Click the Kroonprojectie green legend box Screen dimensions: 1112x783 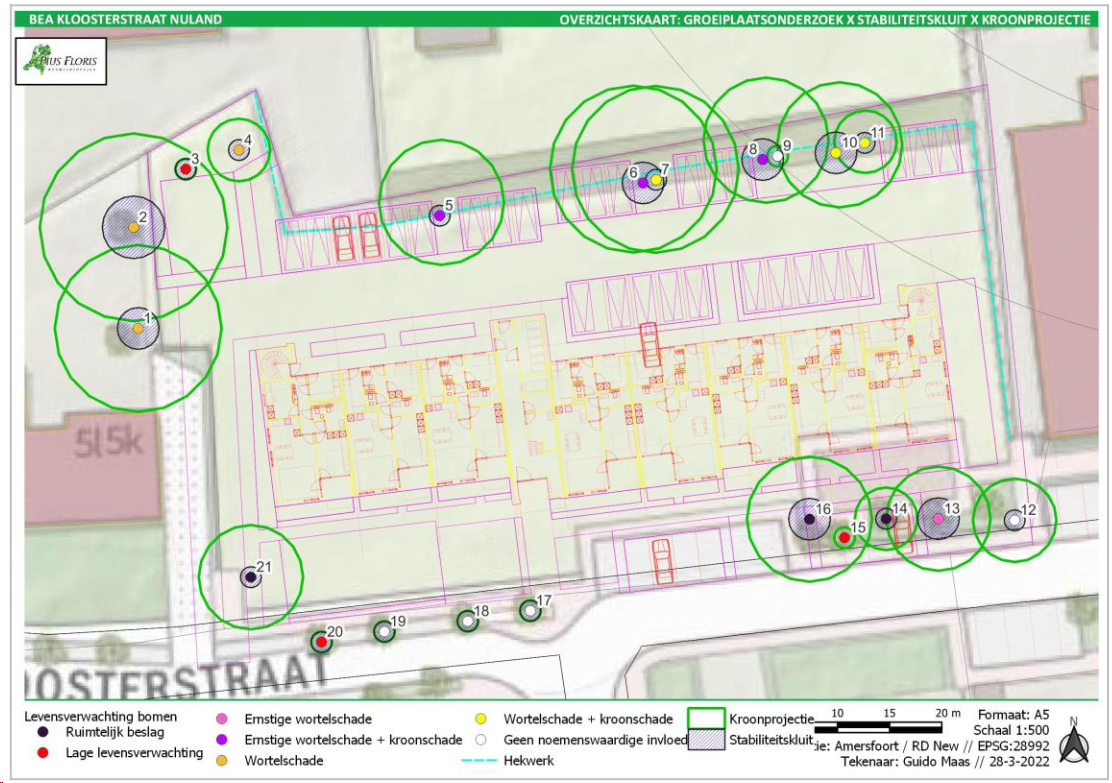[x=706, y=718]
